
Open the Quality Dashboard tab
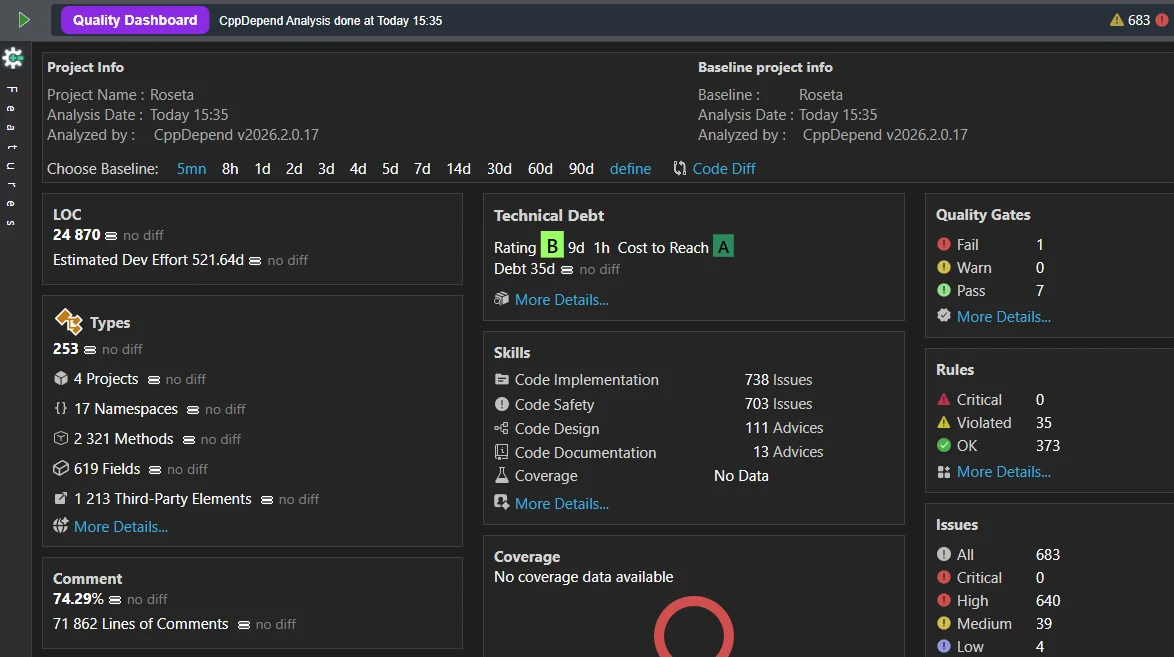pyautogui.click(x=135, y=20)
